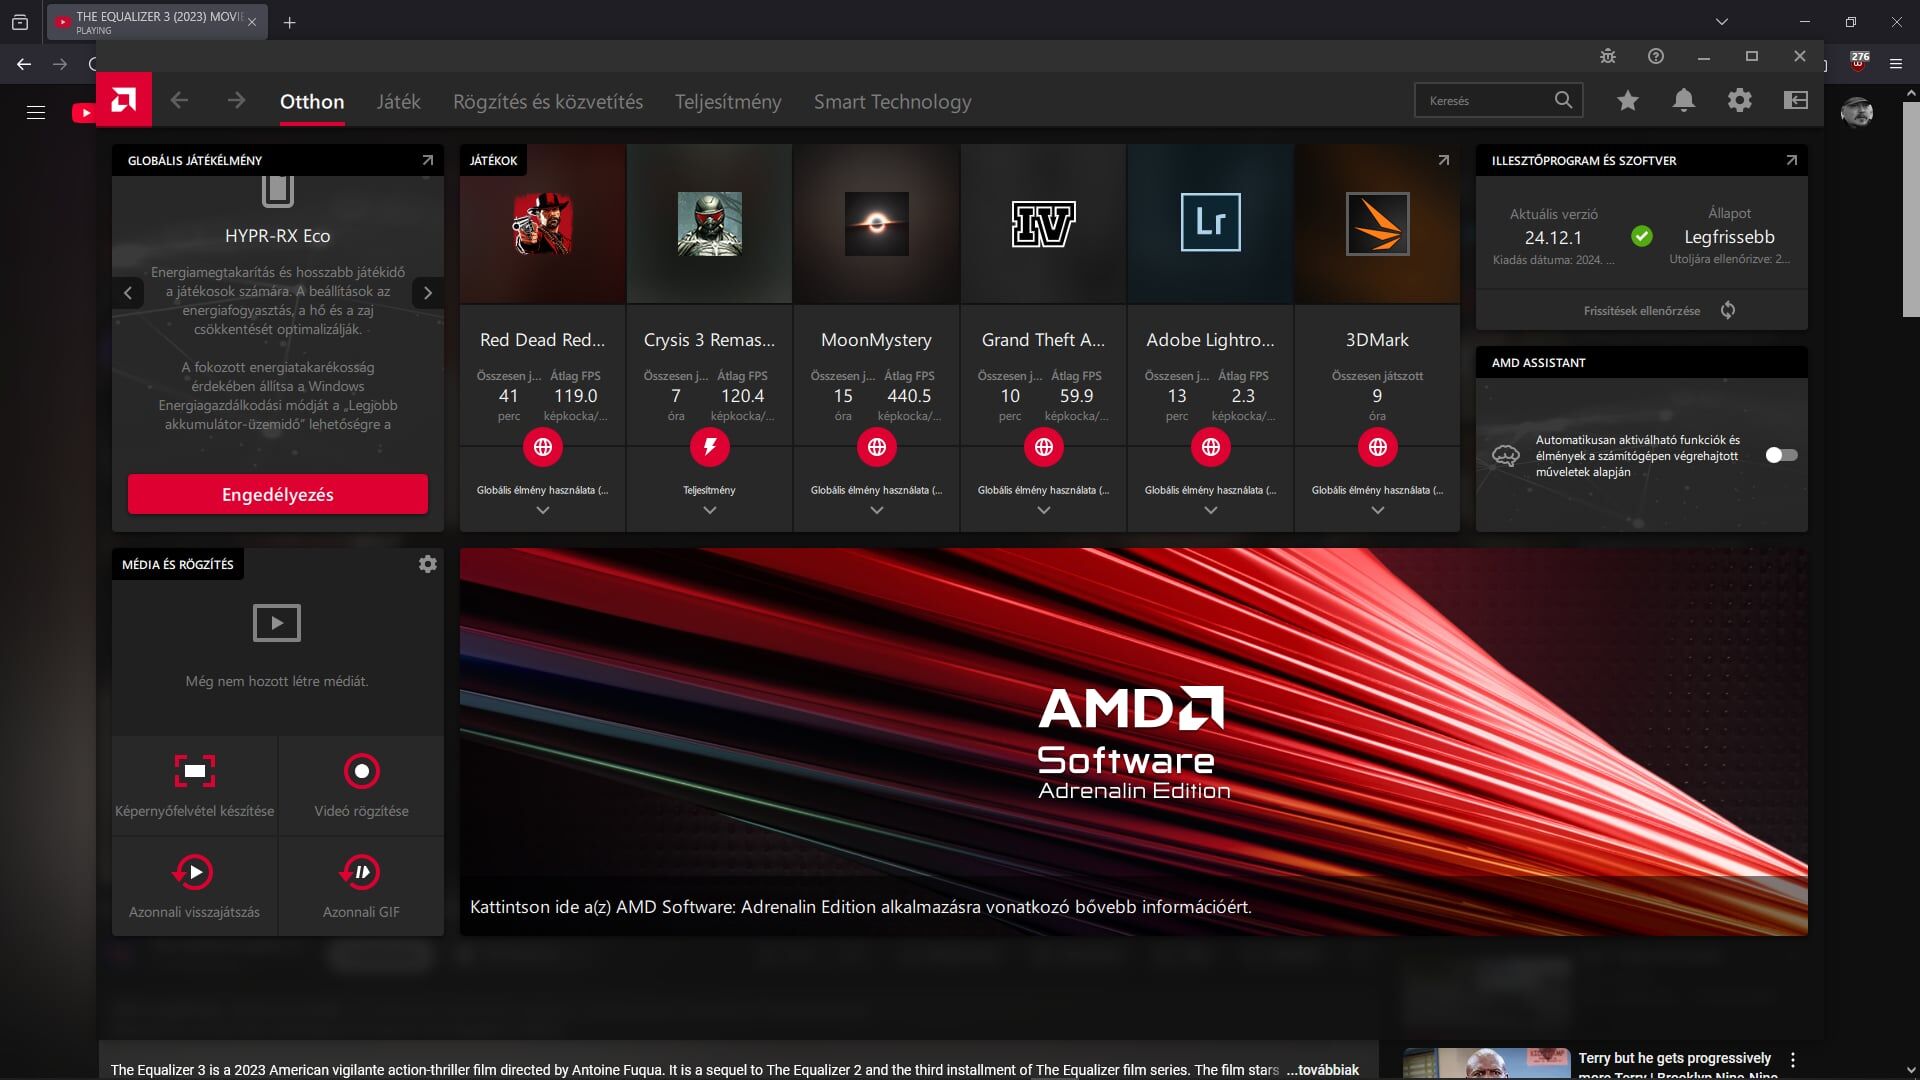This screenshot has height=1080, width=1920.
Task: Click the browser extension badge 276 icon
Action: 1859,62
